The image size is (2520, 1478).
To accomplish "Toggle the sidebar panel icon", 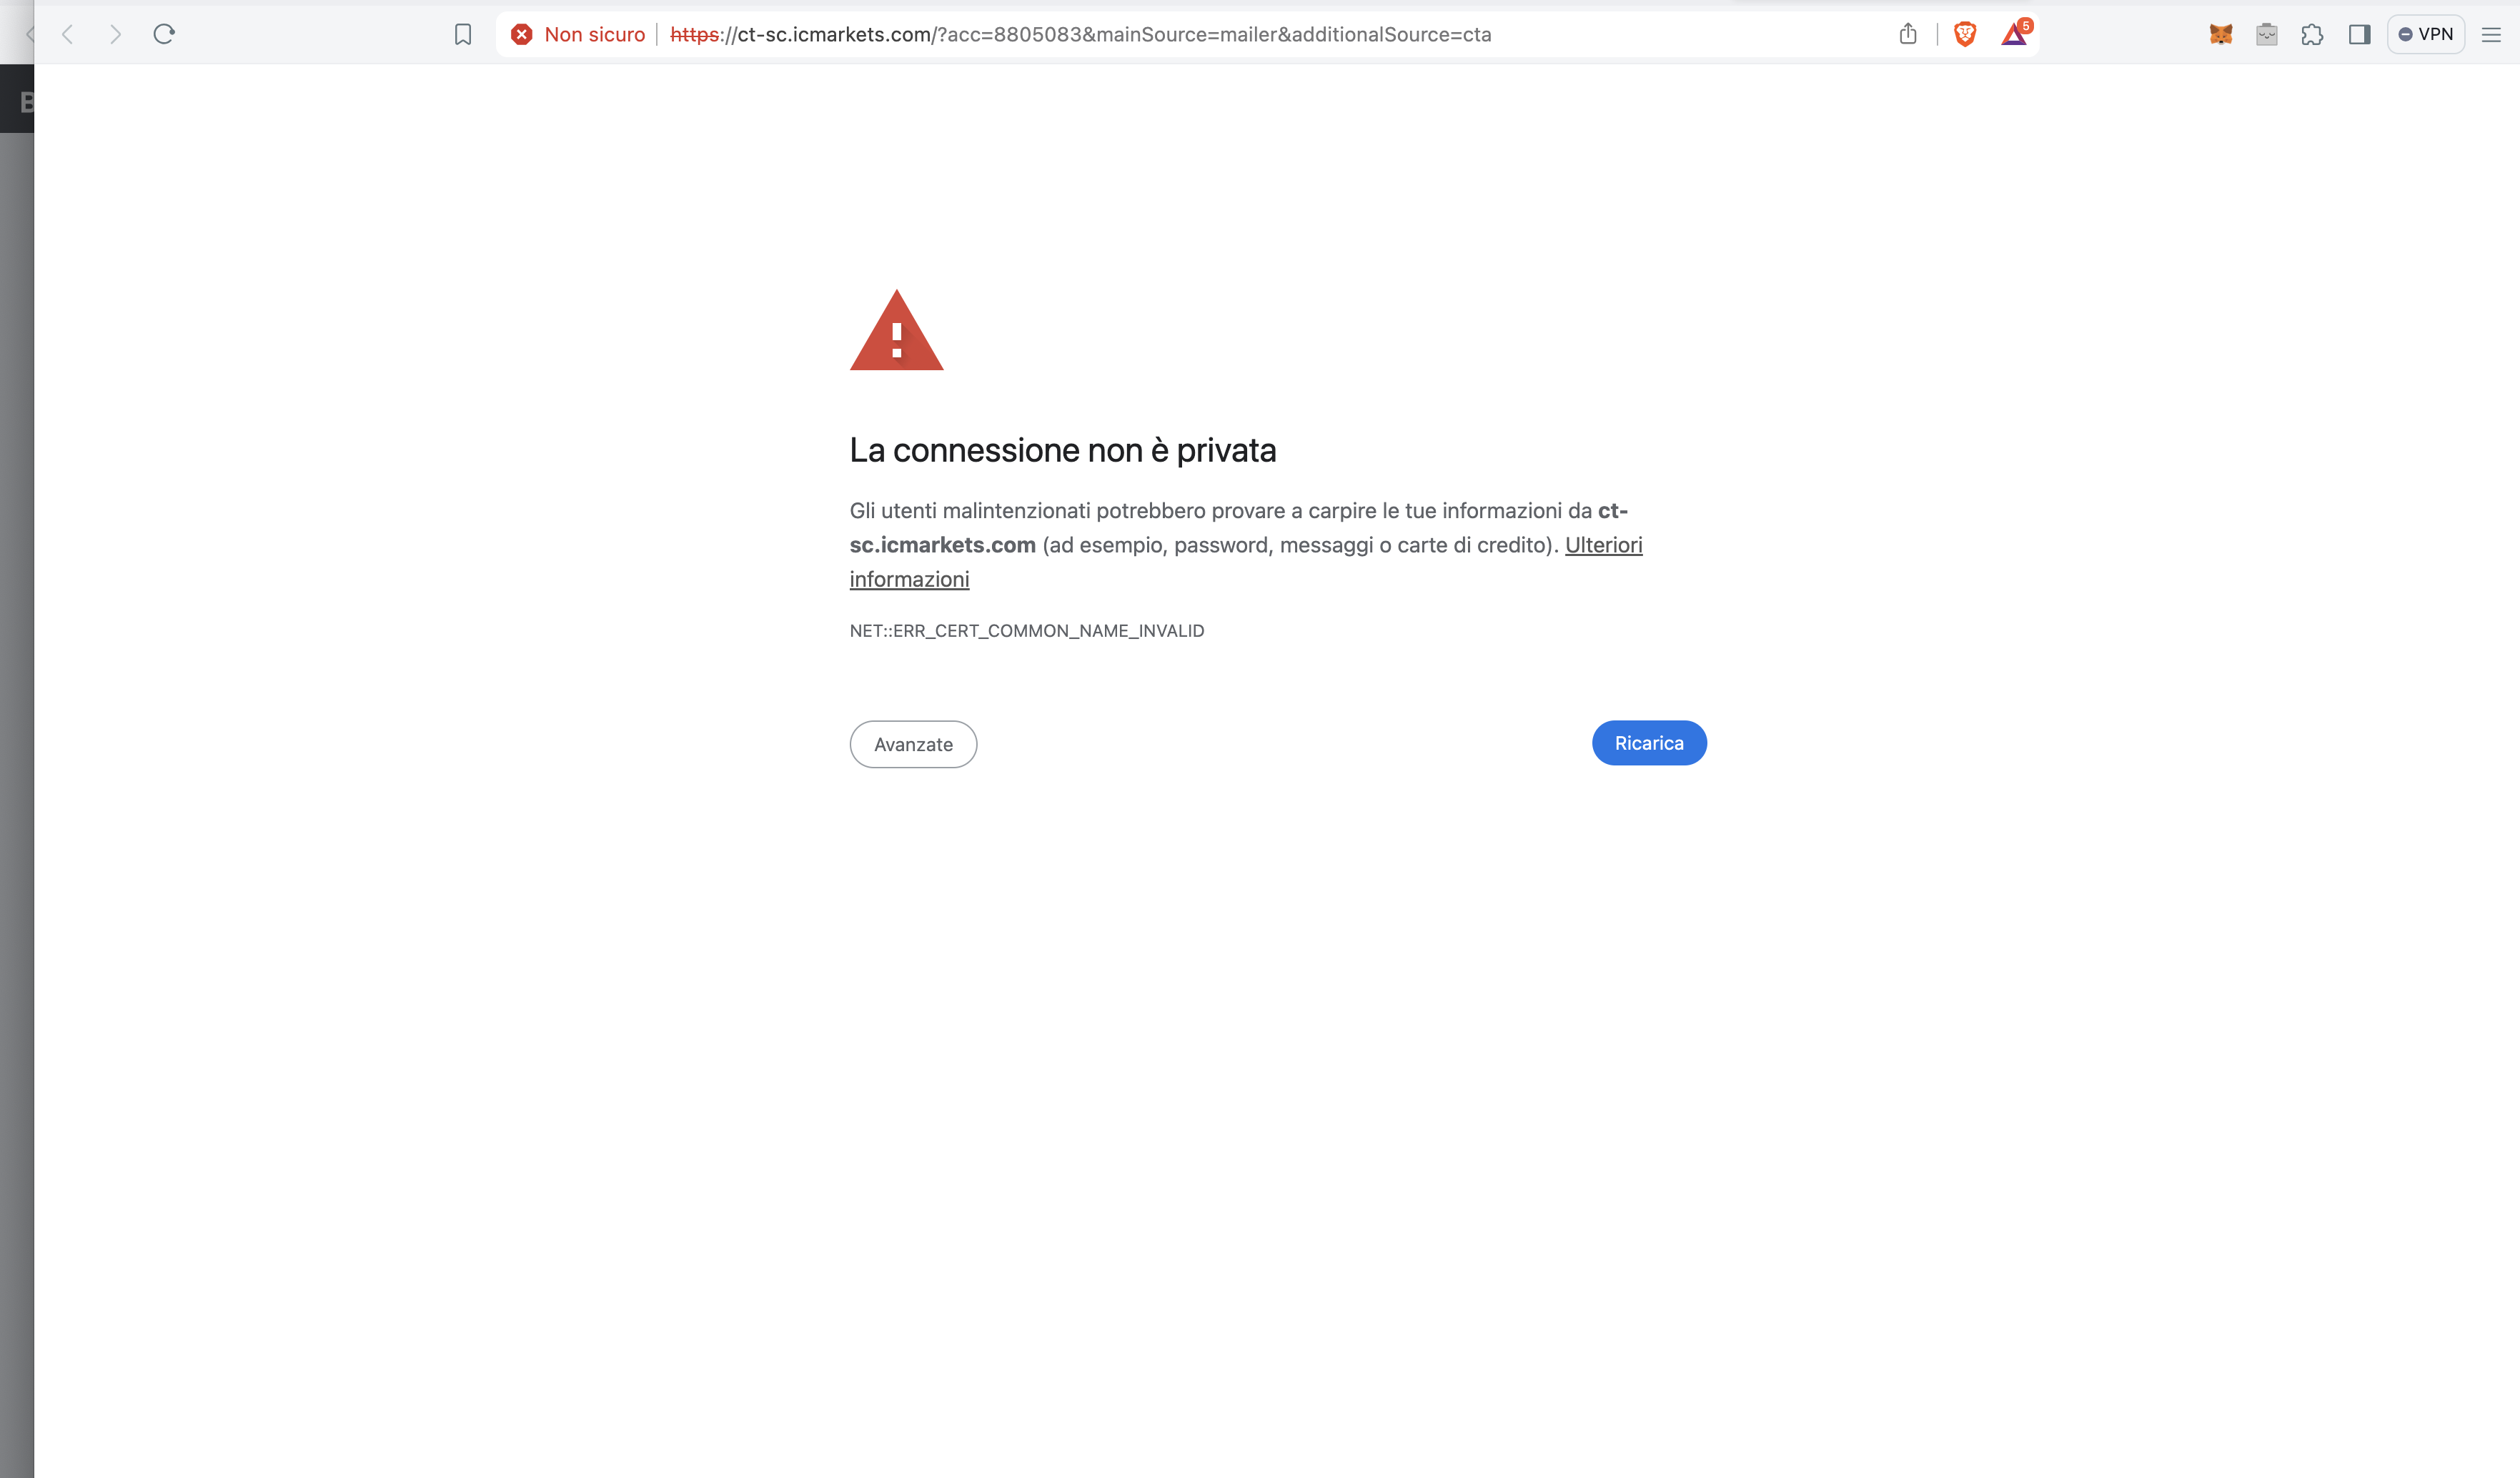I will (2360, 34).
